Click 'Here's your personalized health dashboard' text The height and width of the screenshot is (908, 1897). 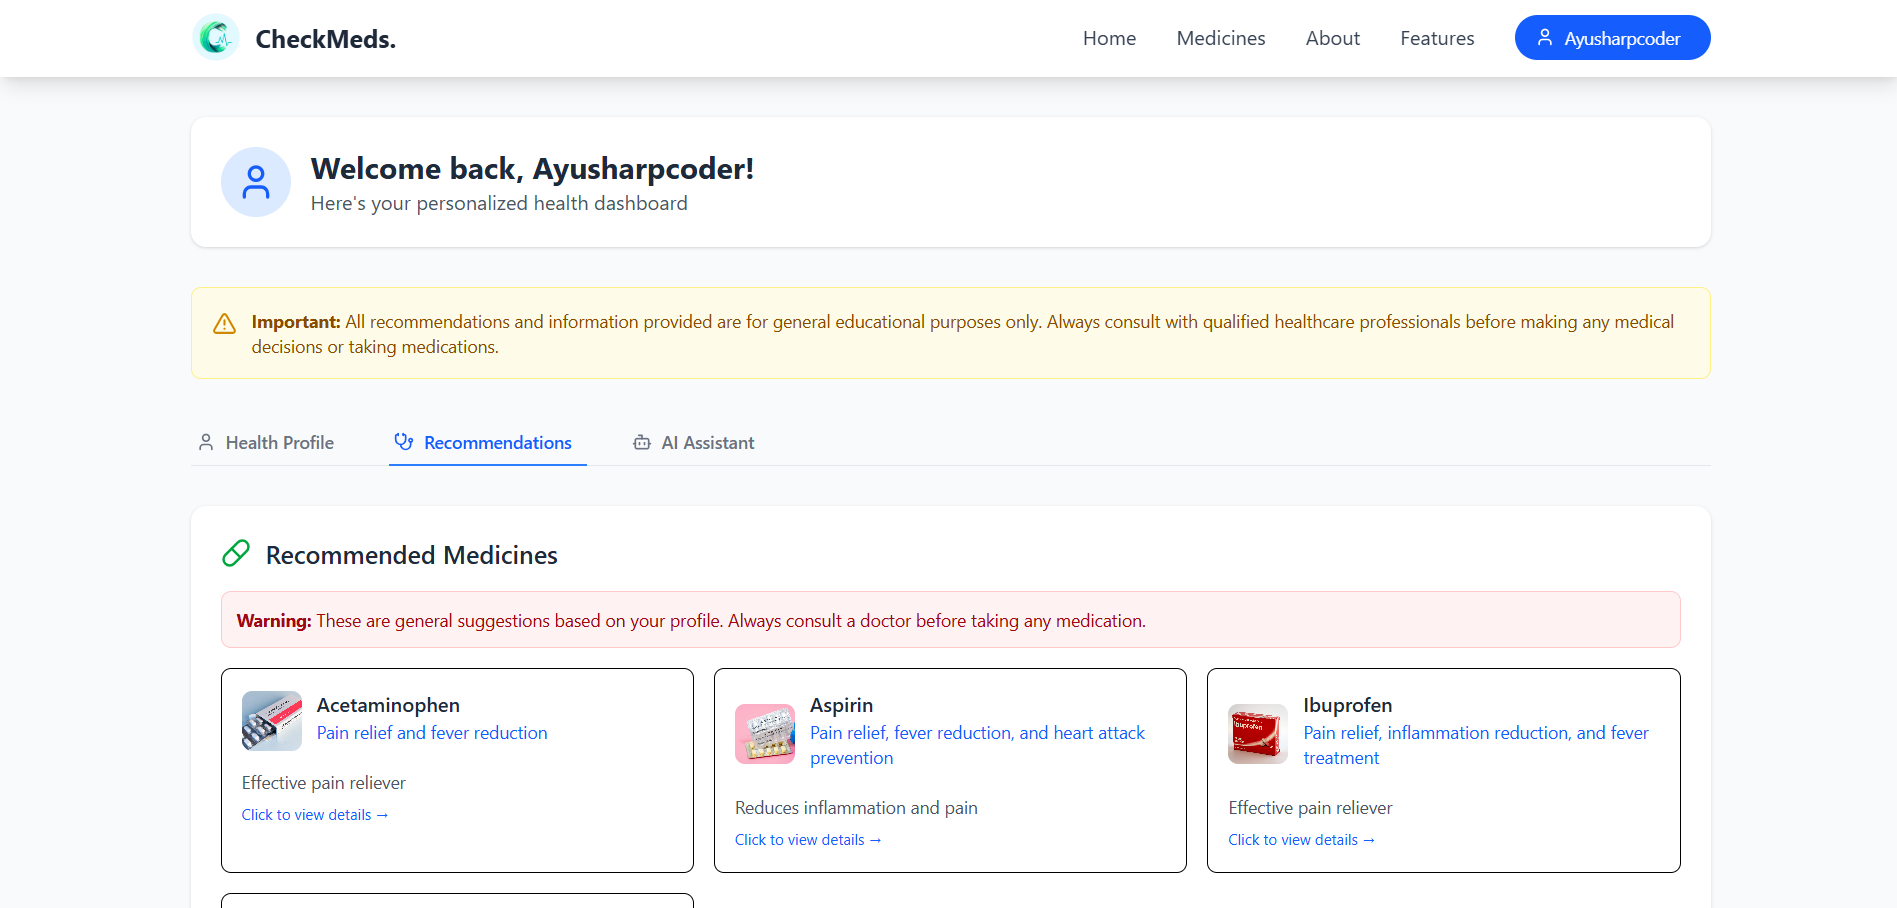tap(499, 203)
